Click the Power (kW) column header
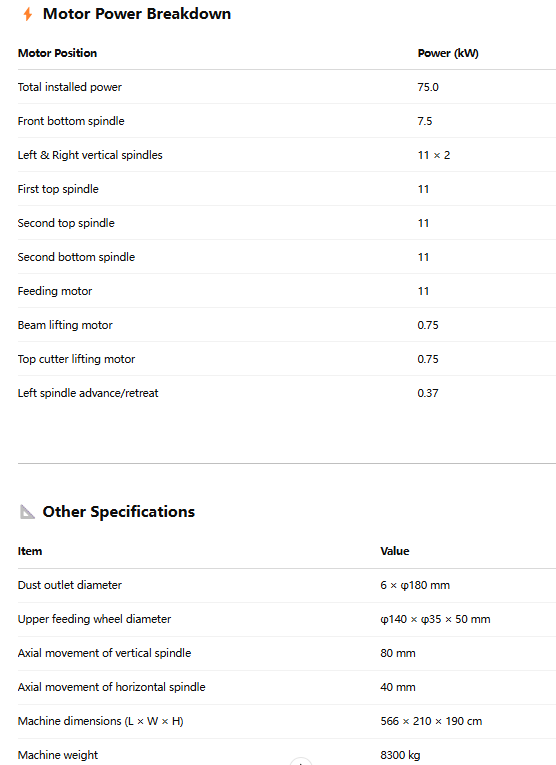The height and width of the screenshot is (765, 556). click(x=448, y=53)
